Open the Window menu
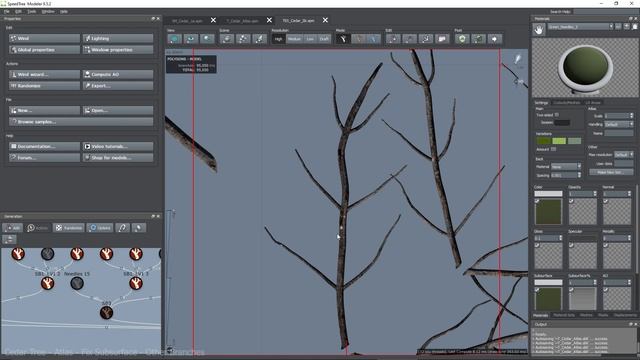 click(x=48, y=11)
